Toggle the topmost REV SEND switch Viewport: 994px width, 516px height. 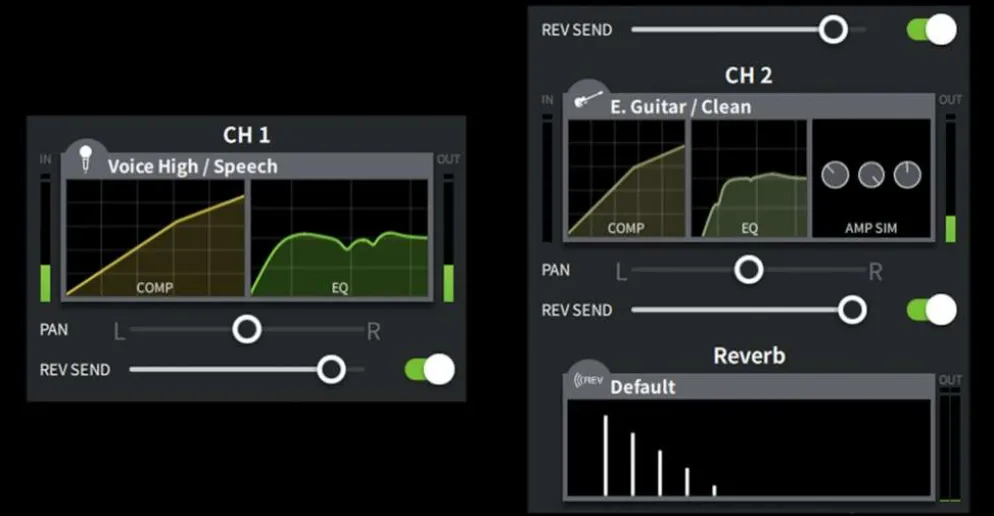click(x=932, y=30)
